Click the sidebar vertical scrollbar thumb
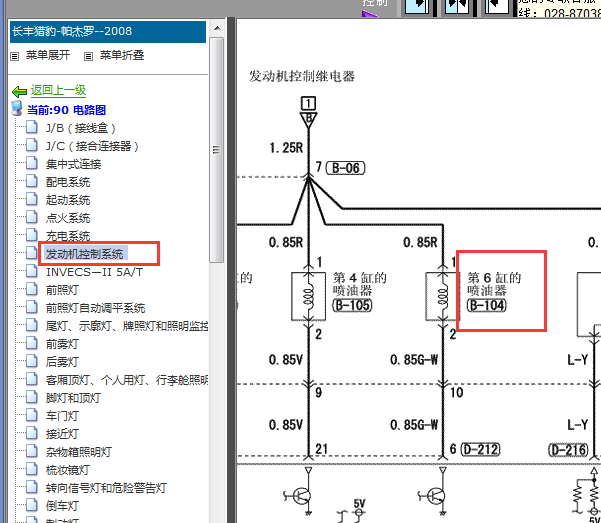Screen dimensions: 601x523 (x=217, y=150)
